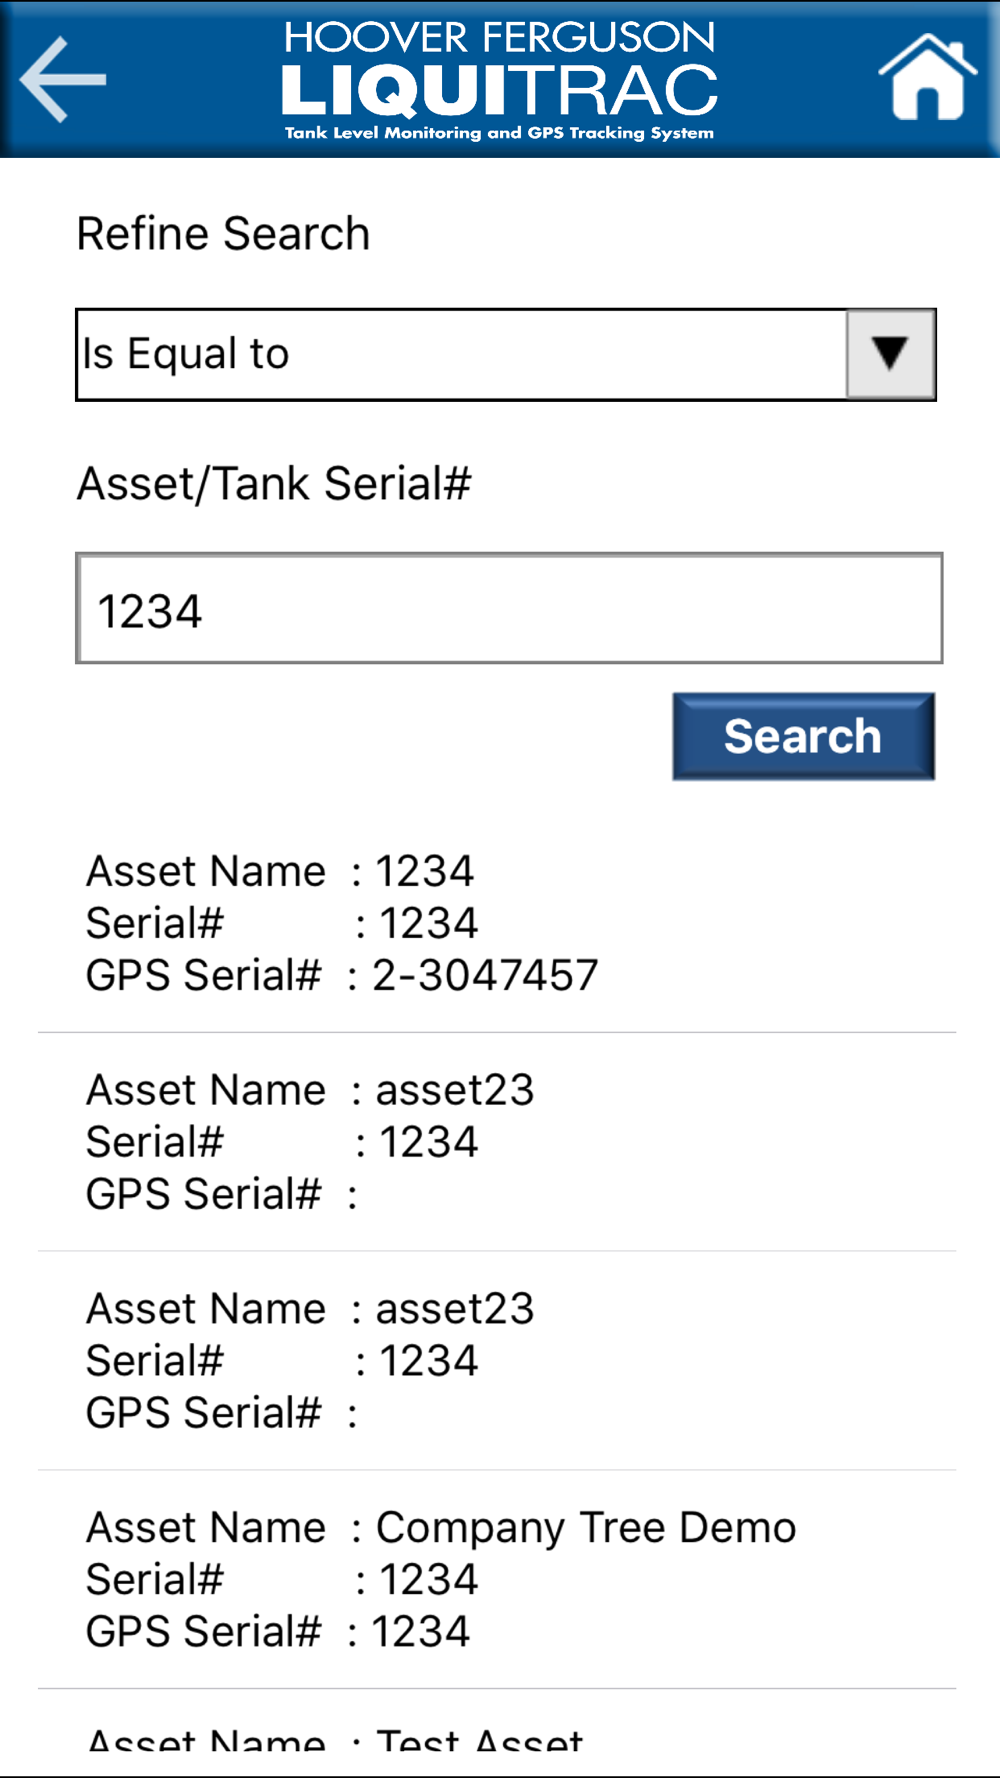Tap empty GPS Serial# line of second asset23

click(220, 1413)
